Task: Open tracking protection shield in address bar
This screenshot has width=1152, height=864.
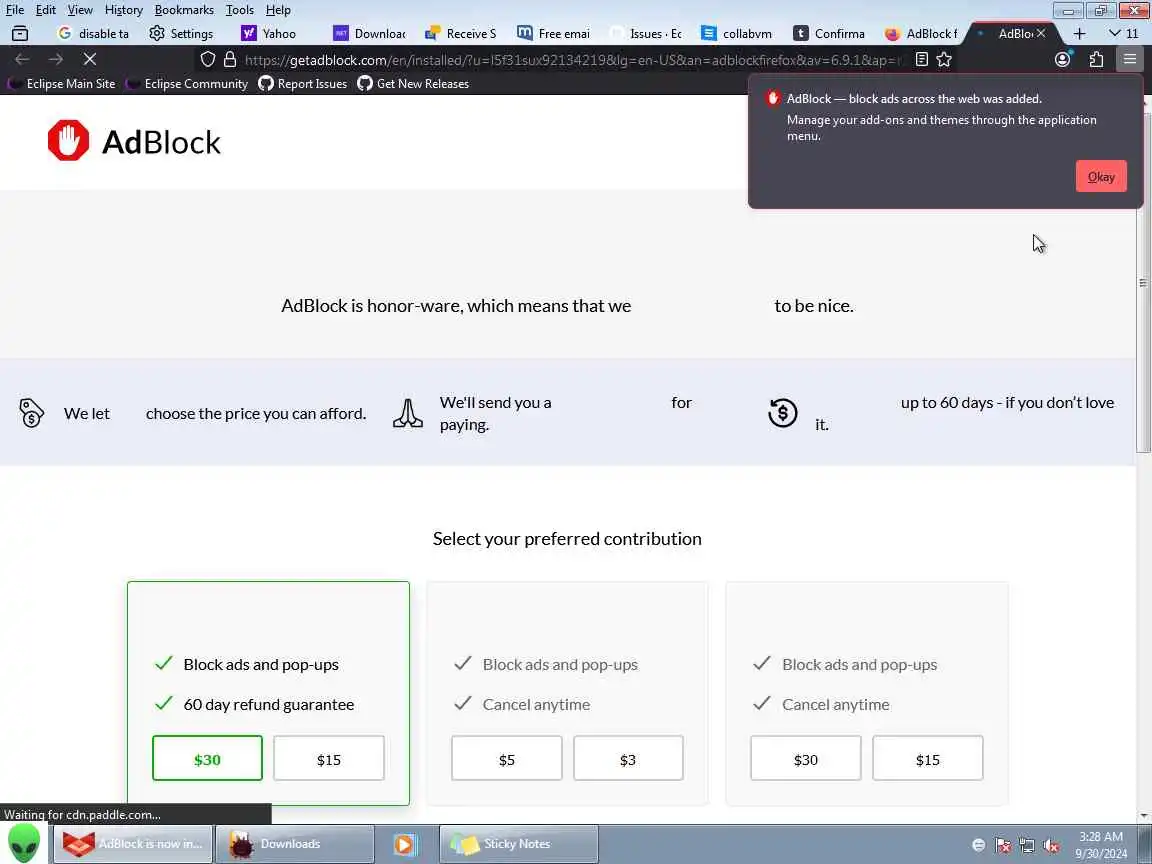Action: 208,60
